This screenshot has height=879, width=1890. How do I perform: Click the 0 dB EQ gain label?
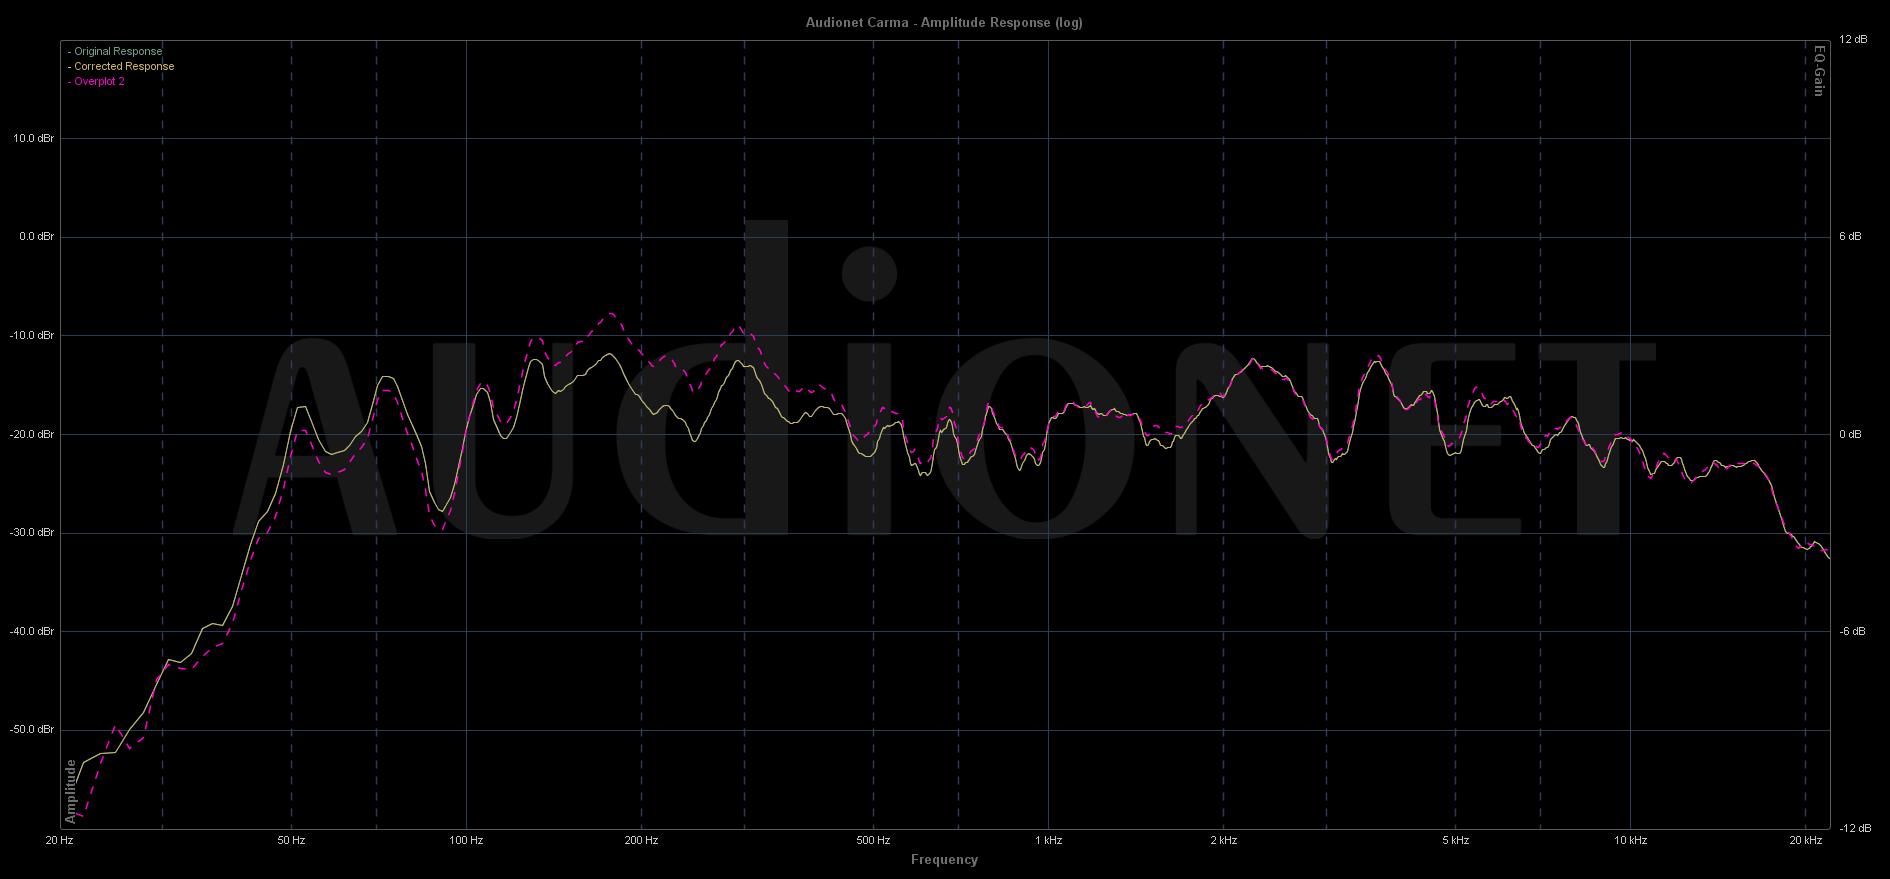[1851, 434]
